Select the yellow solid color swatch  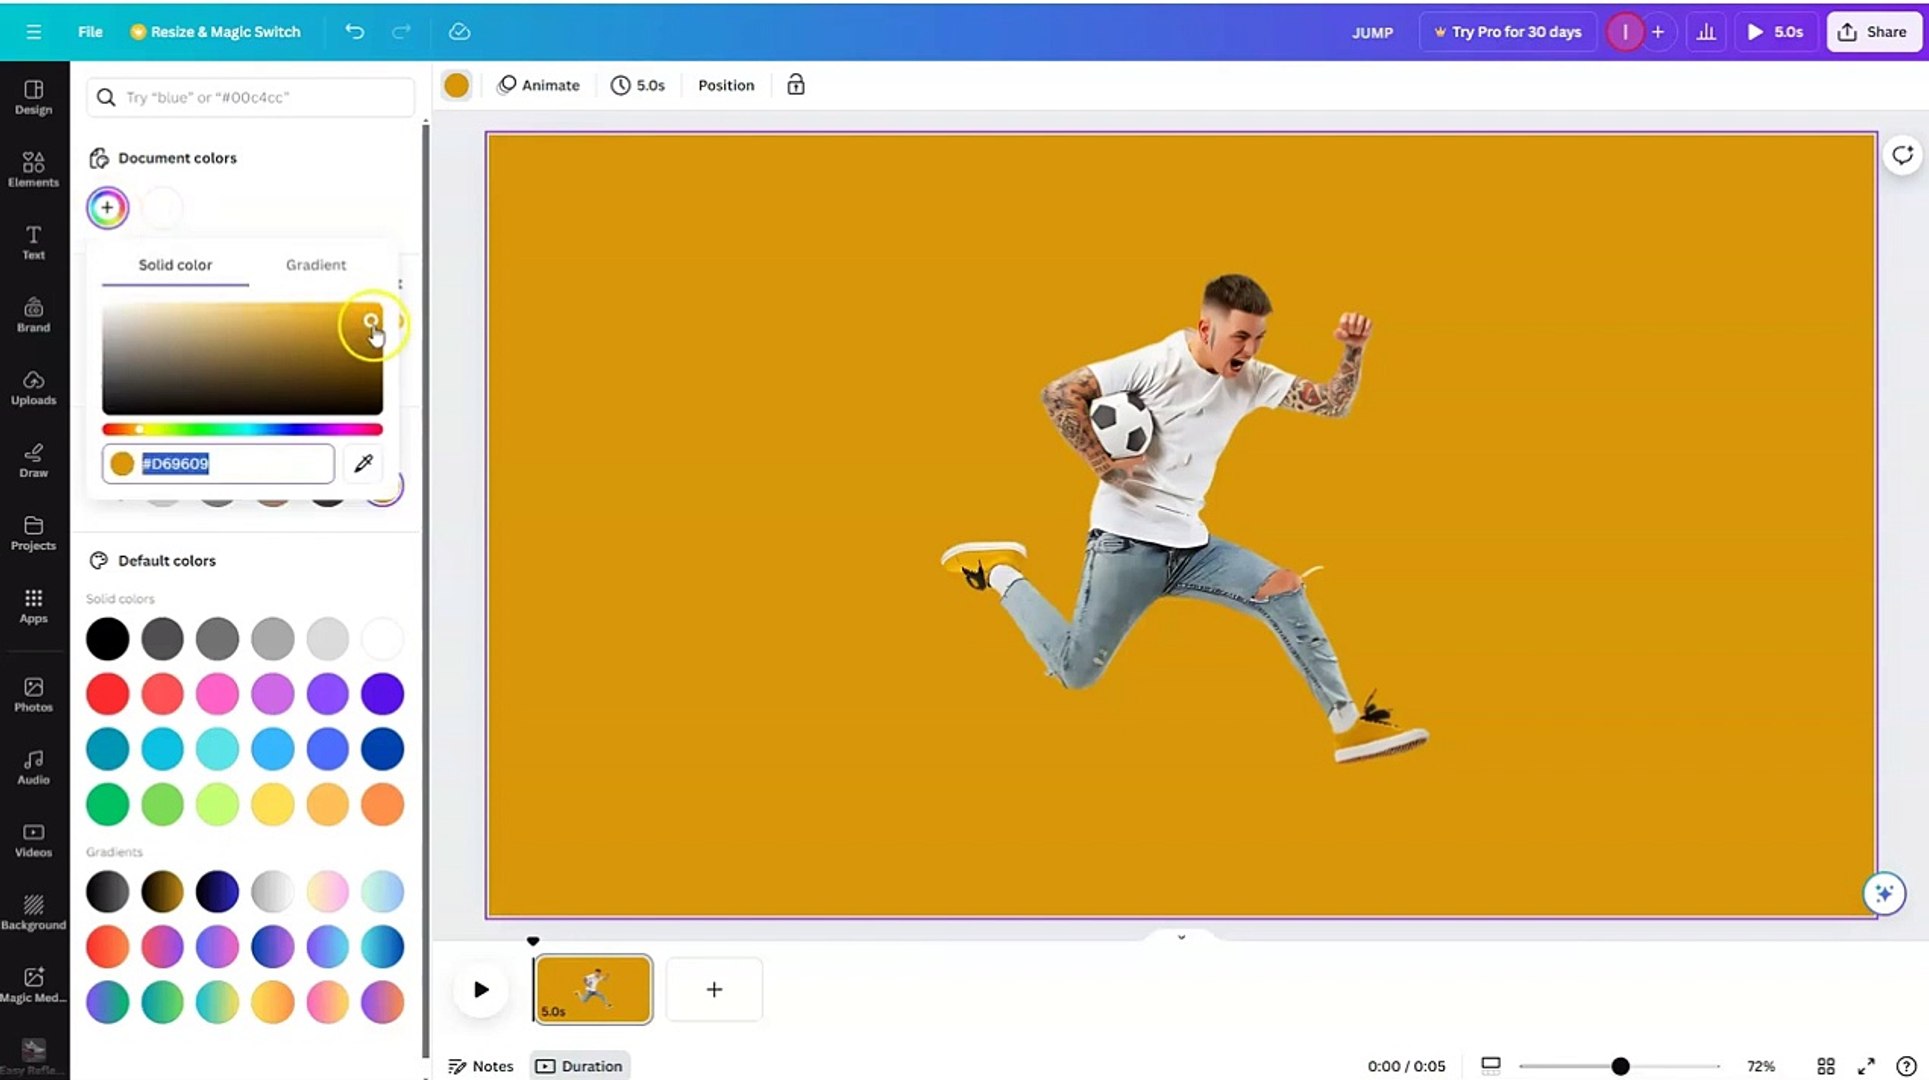click(x=273, y=804)
